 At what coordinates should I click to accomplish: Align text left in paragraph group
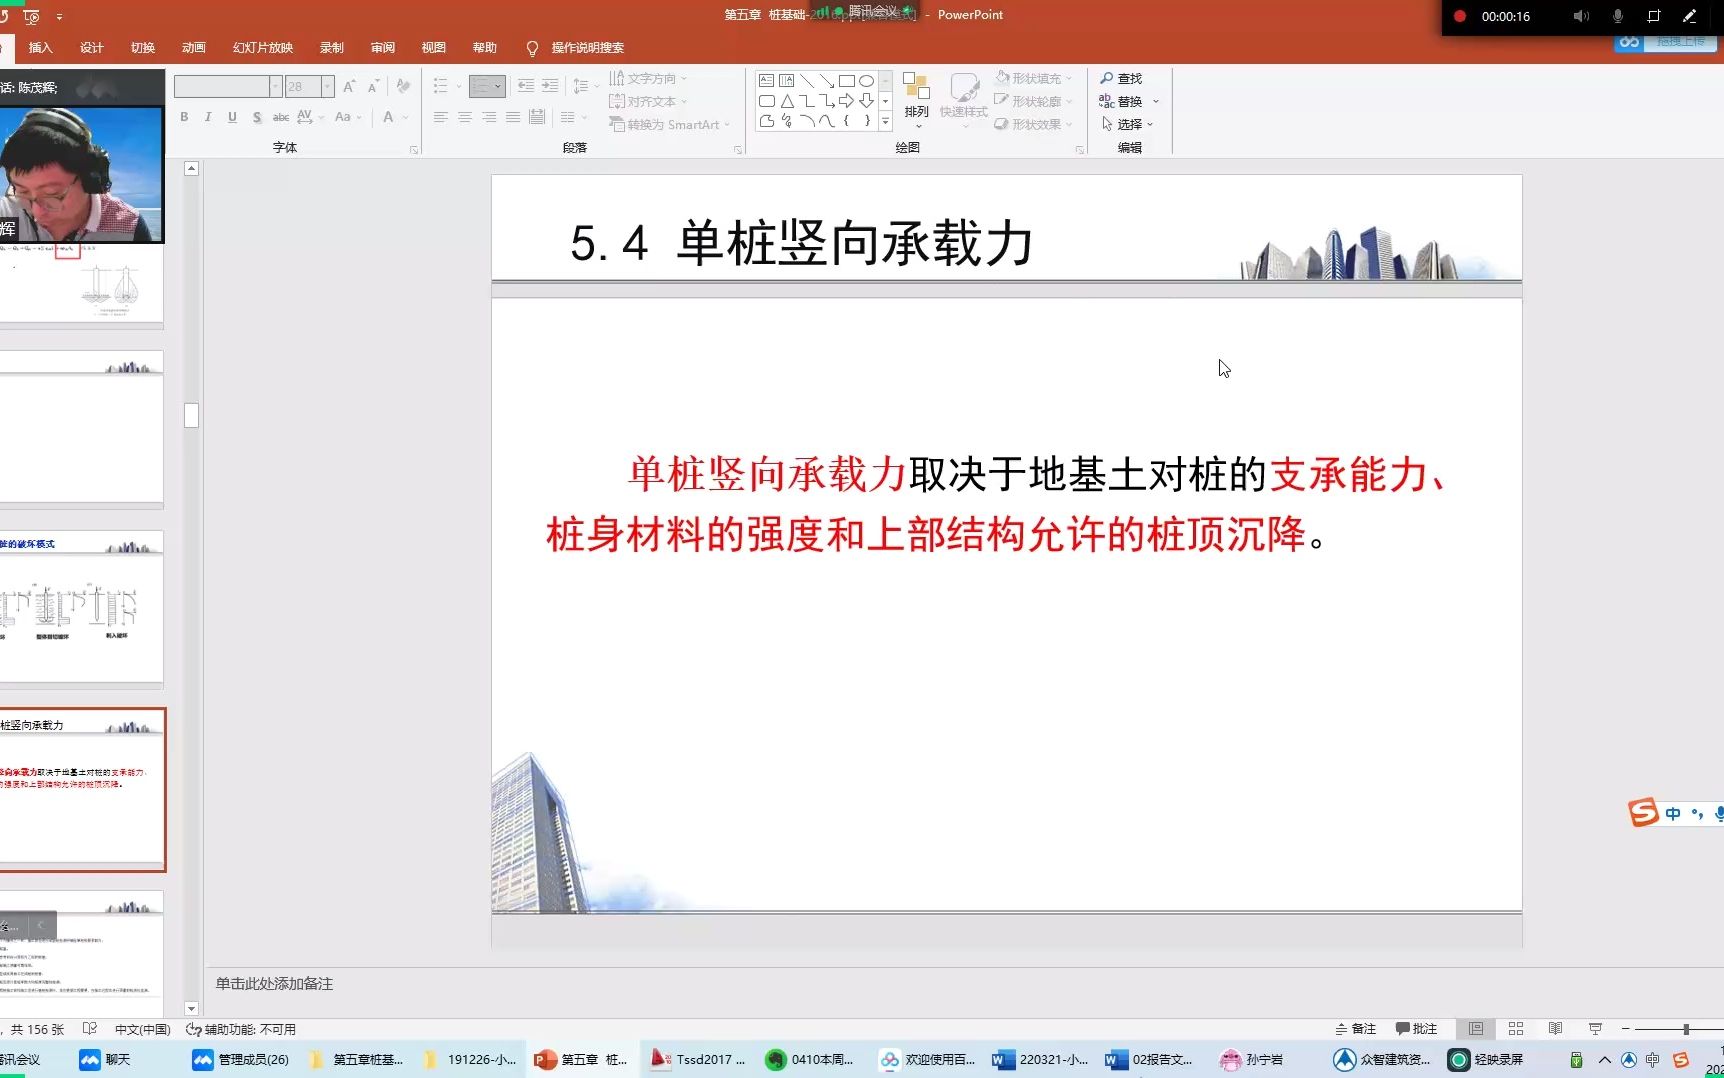click(x=440, y=117)
